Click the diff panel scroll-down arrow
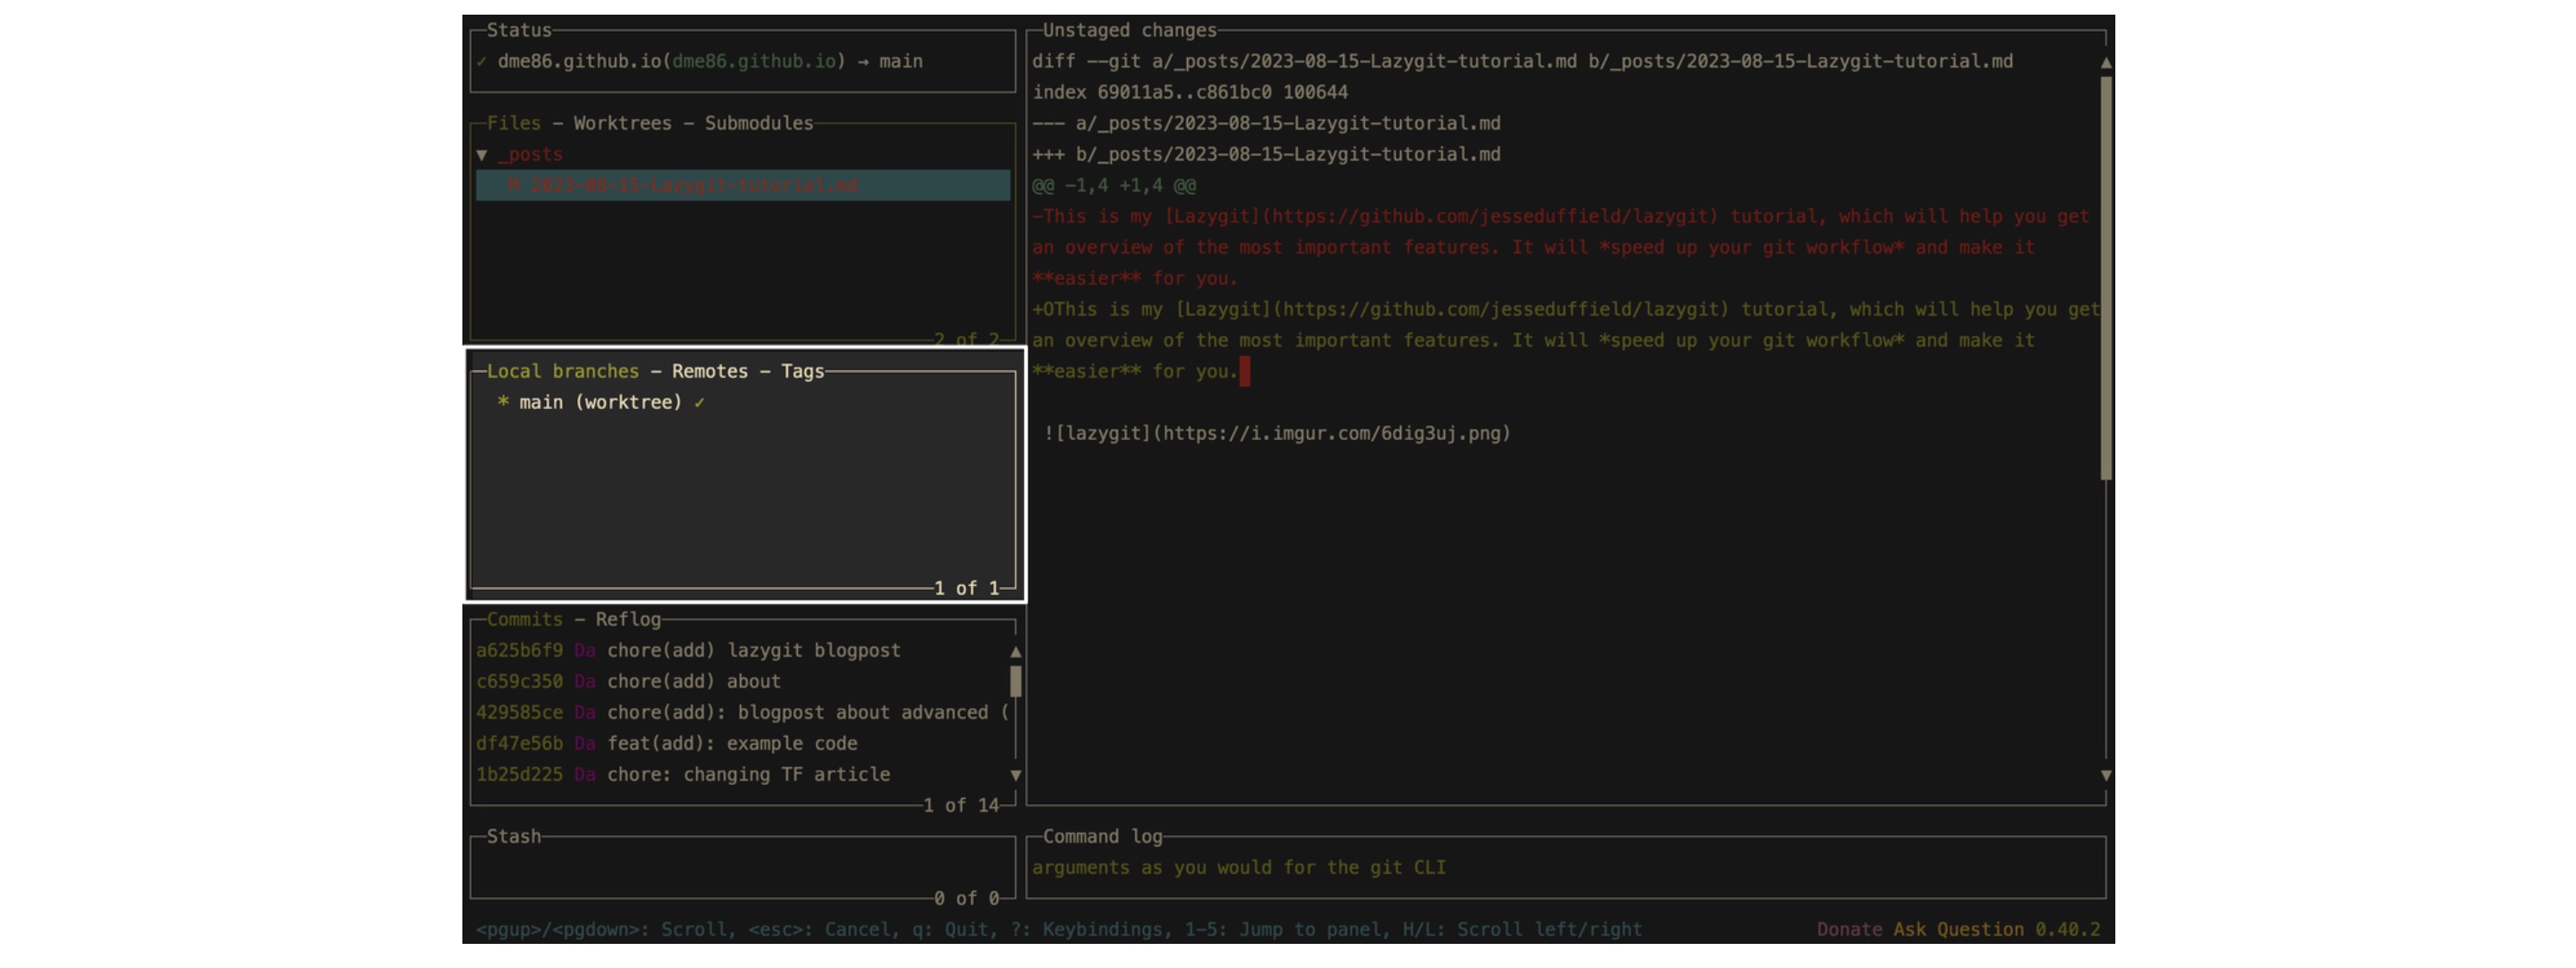Screen dimensions: 2576x968 point(2106,775)
